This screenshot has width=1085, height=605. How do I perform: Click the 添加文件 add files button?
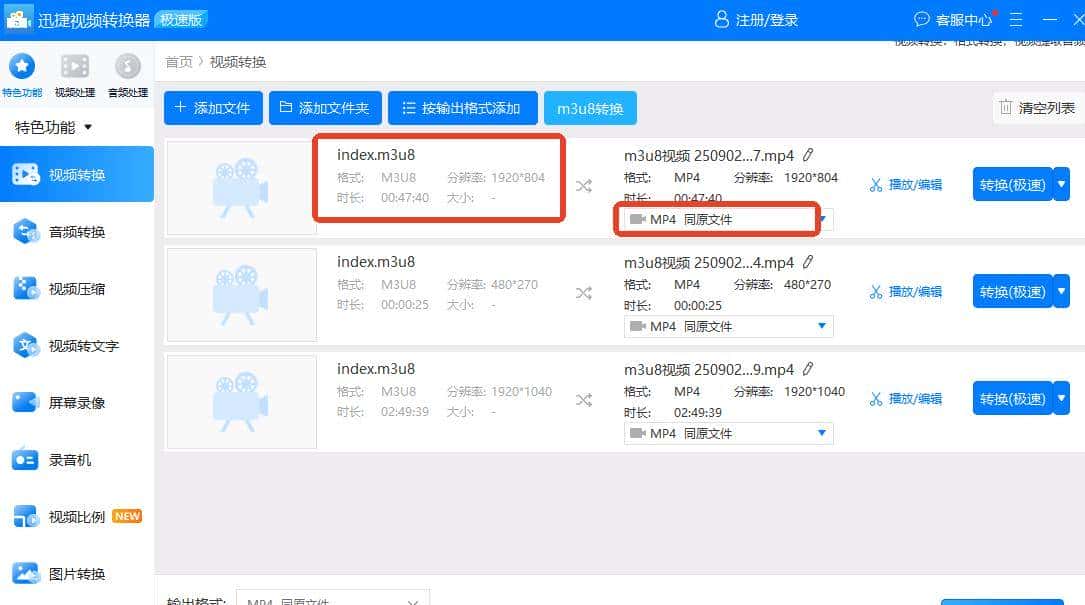213,107
